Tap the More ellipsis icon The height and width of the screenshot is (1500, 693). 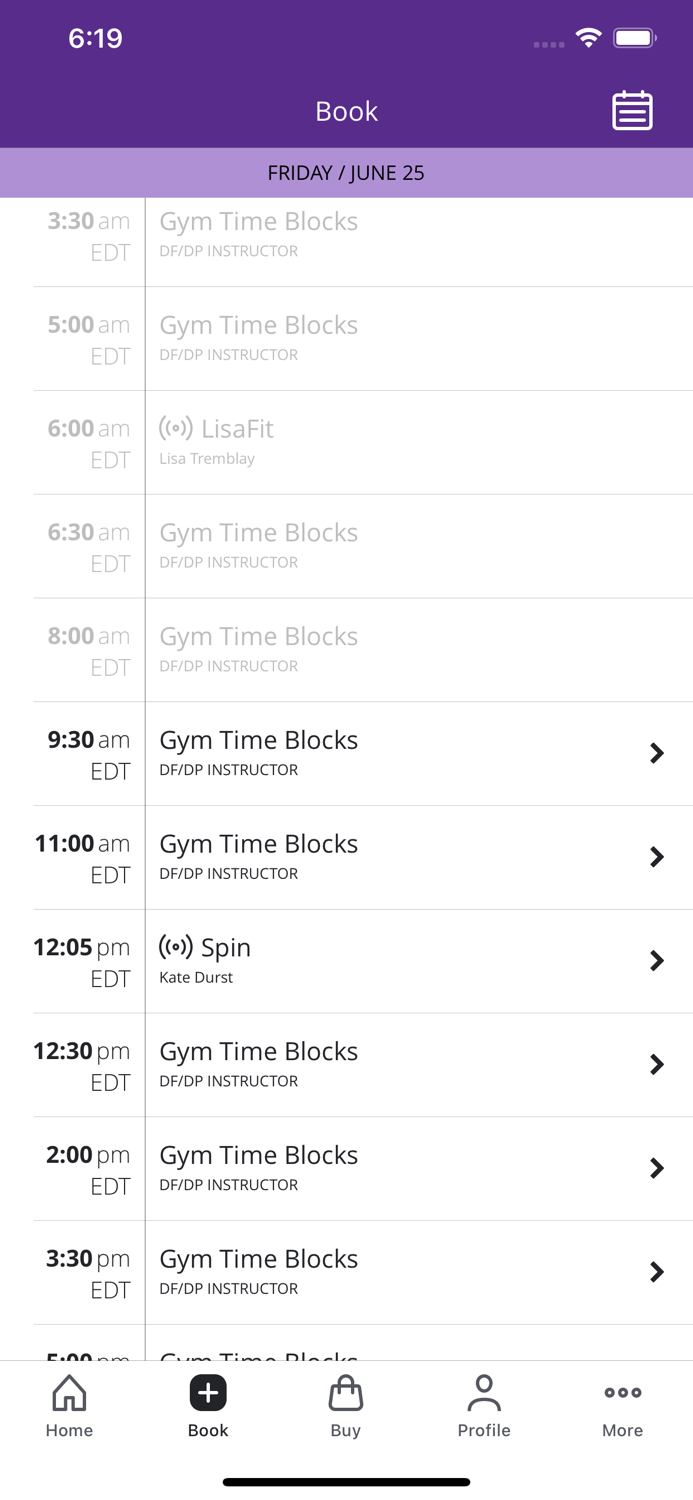click(622, 1392)
